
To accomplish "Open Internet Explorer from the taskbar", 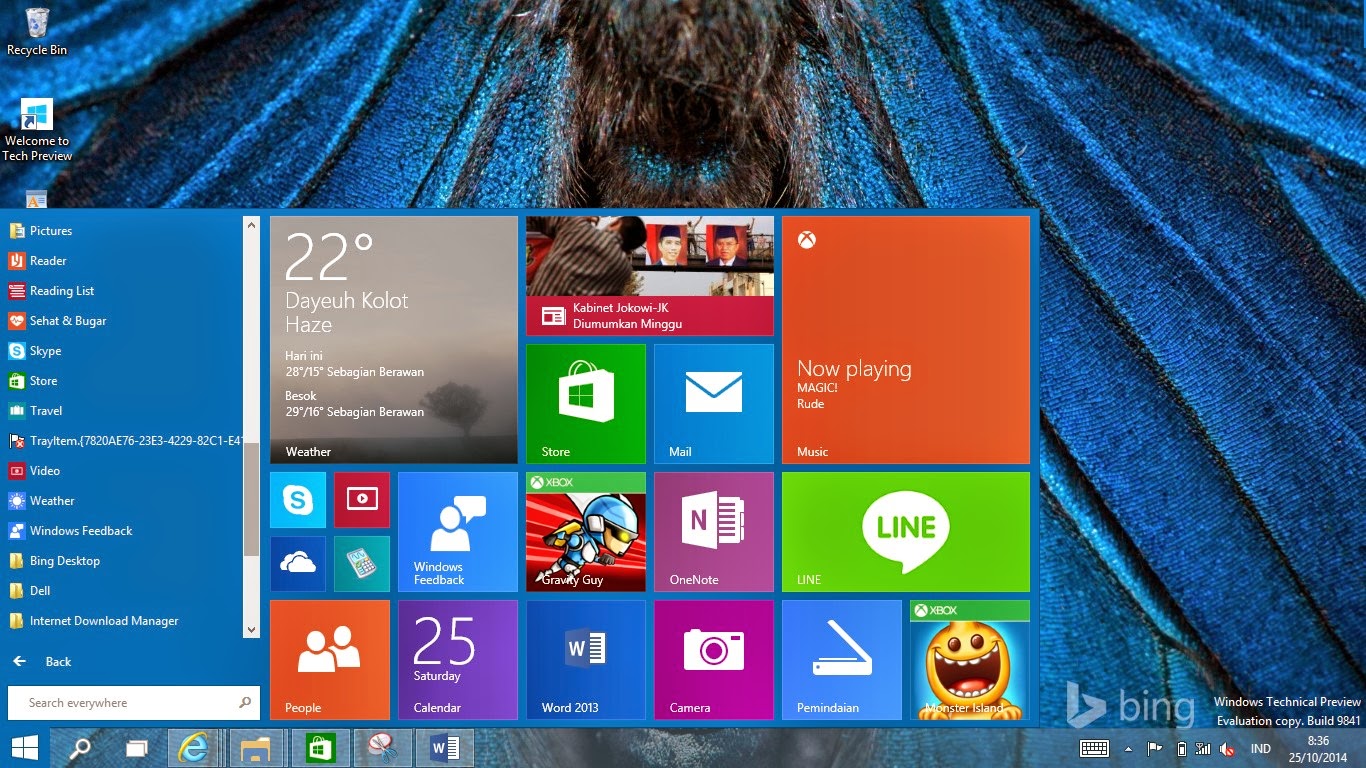I will 195,747.
